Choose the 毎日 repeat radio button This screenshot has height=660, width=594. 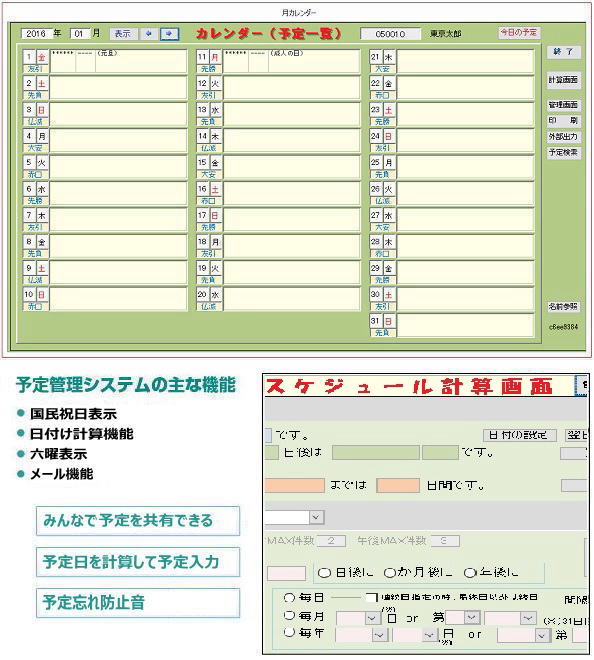pyautogui.click(x=289, y=598)
